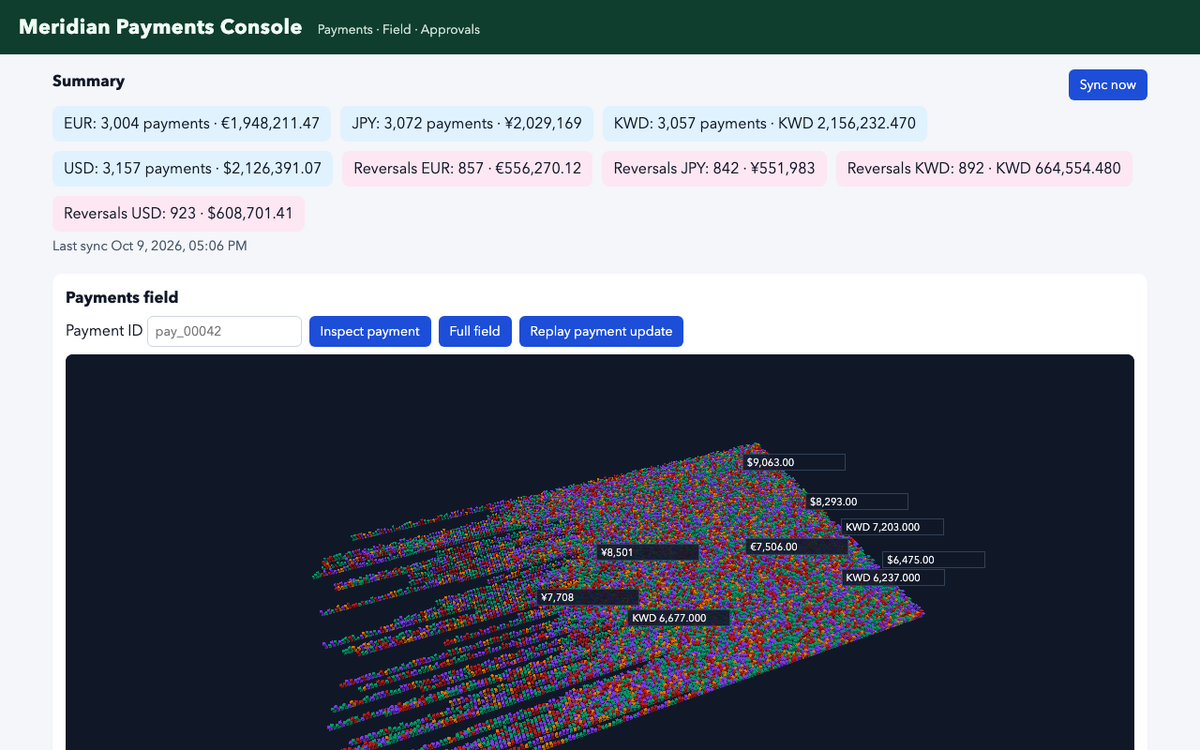Image resolution: width=1200 pixels, height=750 pixels.
Task: Click the $8,293.00 field label
Action: (858, 501)
